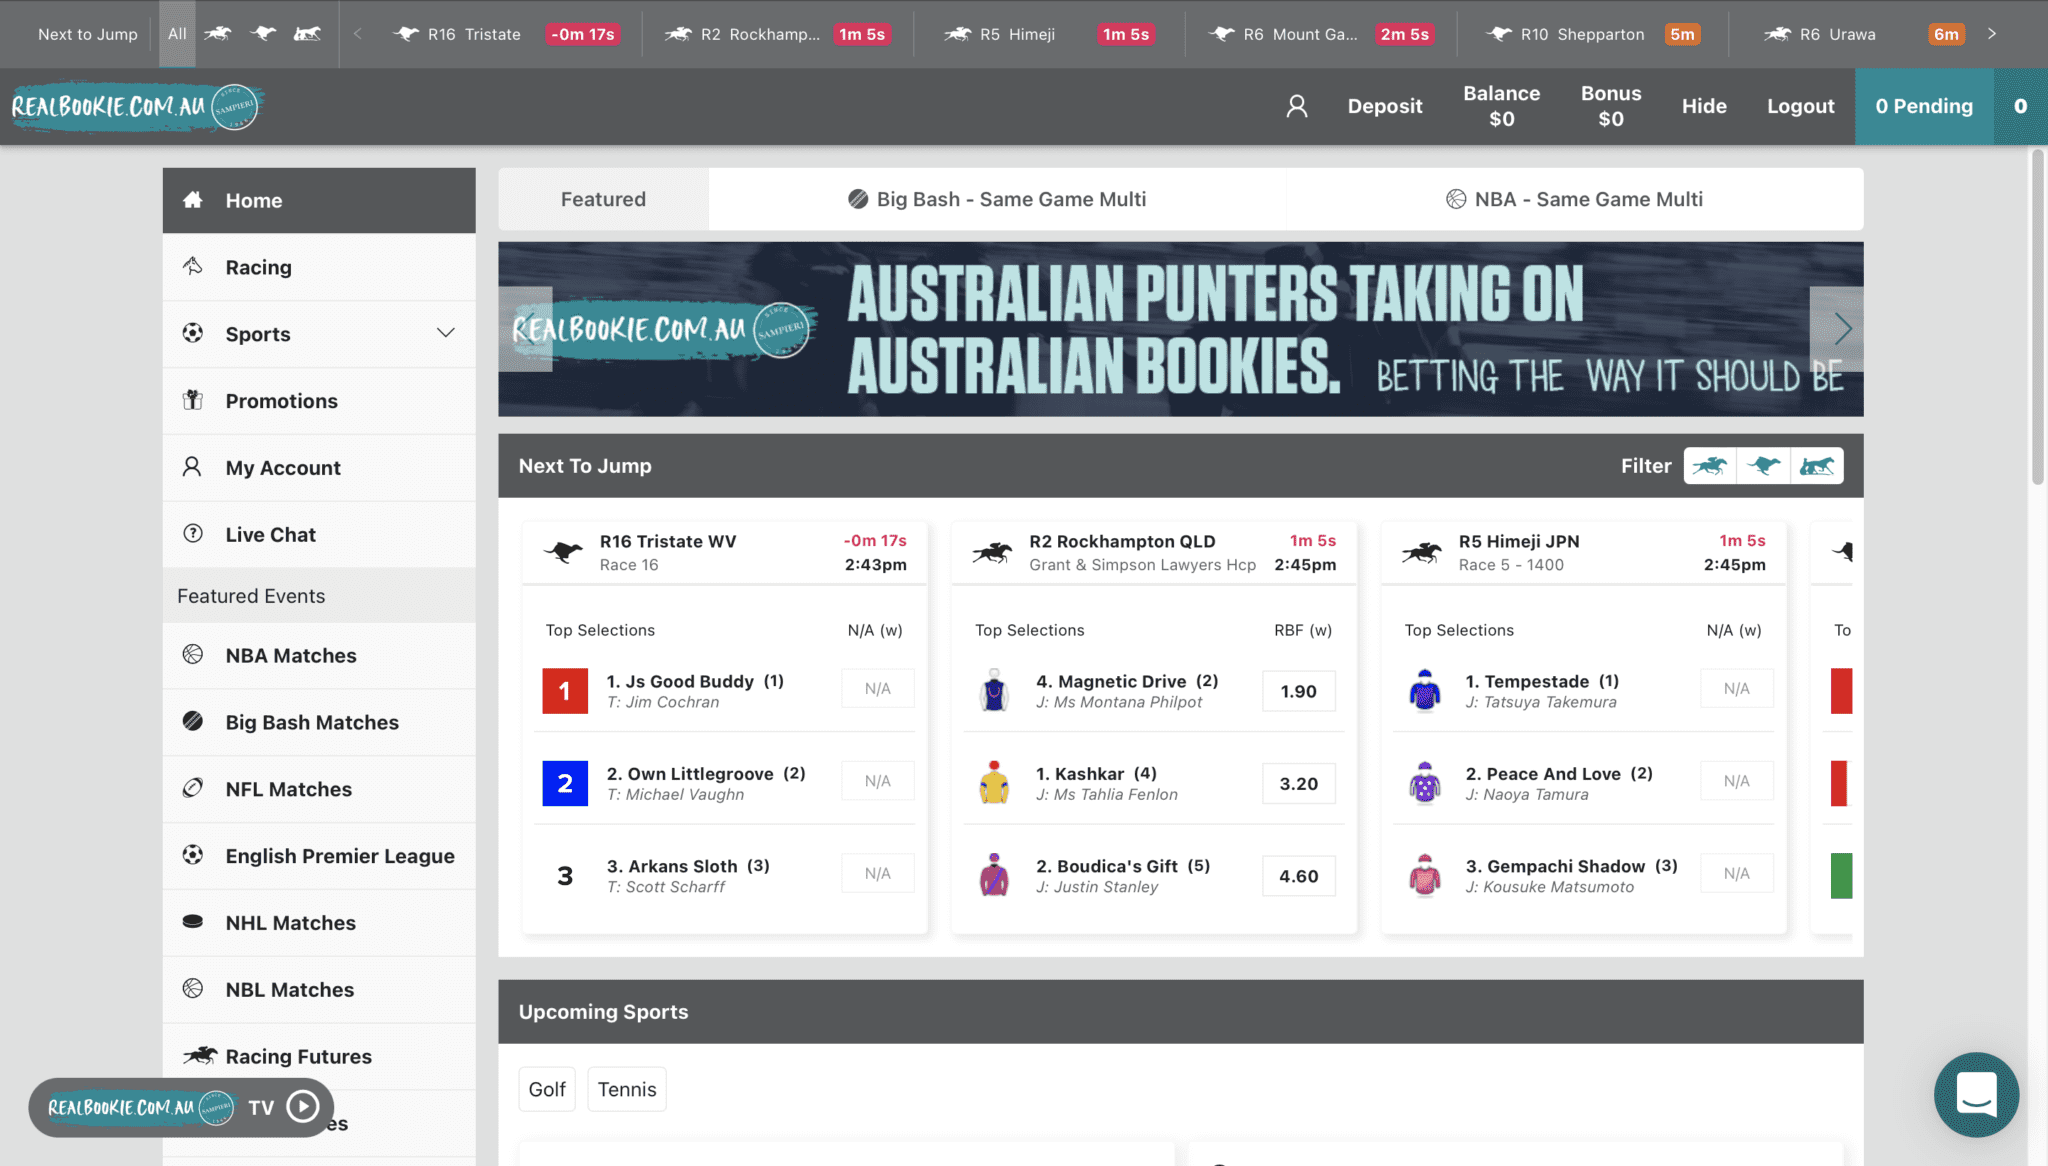Screen dimensions: 2048x1166
Task: Toggle greyhound filter in top bar
Action: pos(263,34)
